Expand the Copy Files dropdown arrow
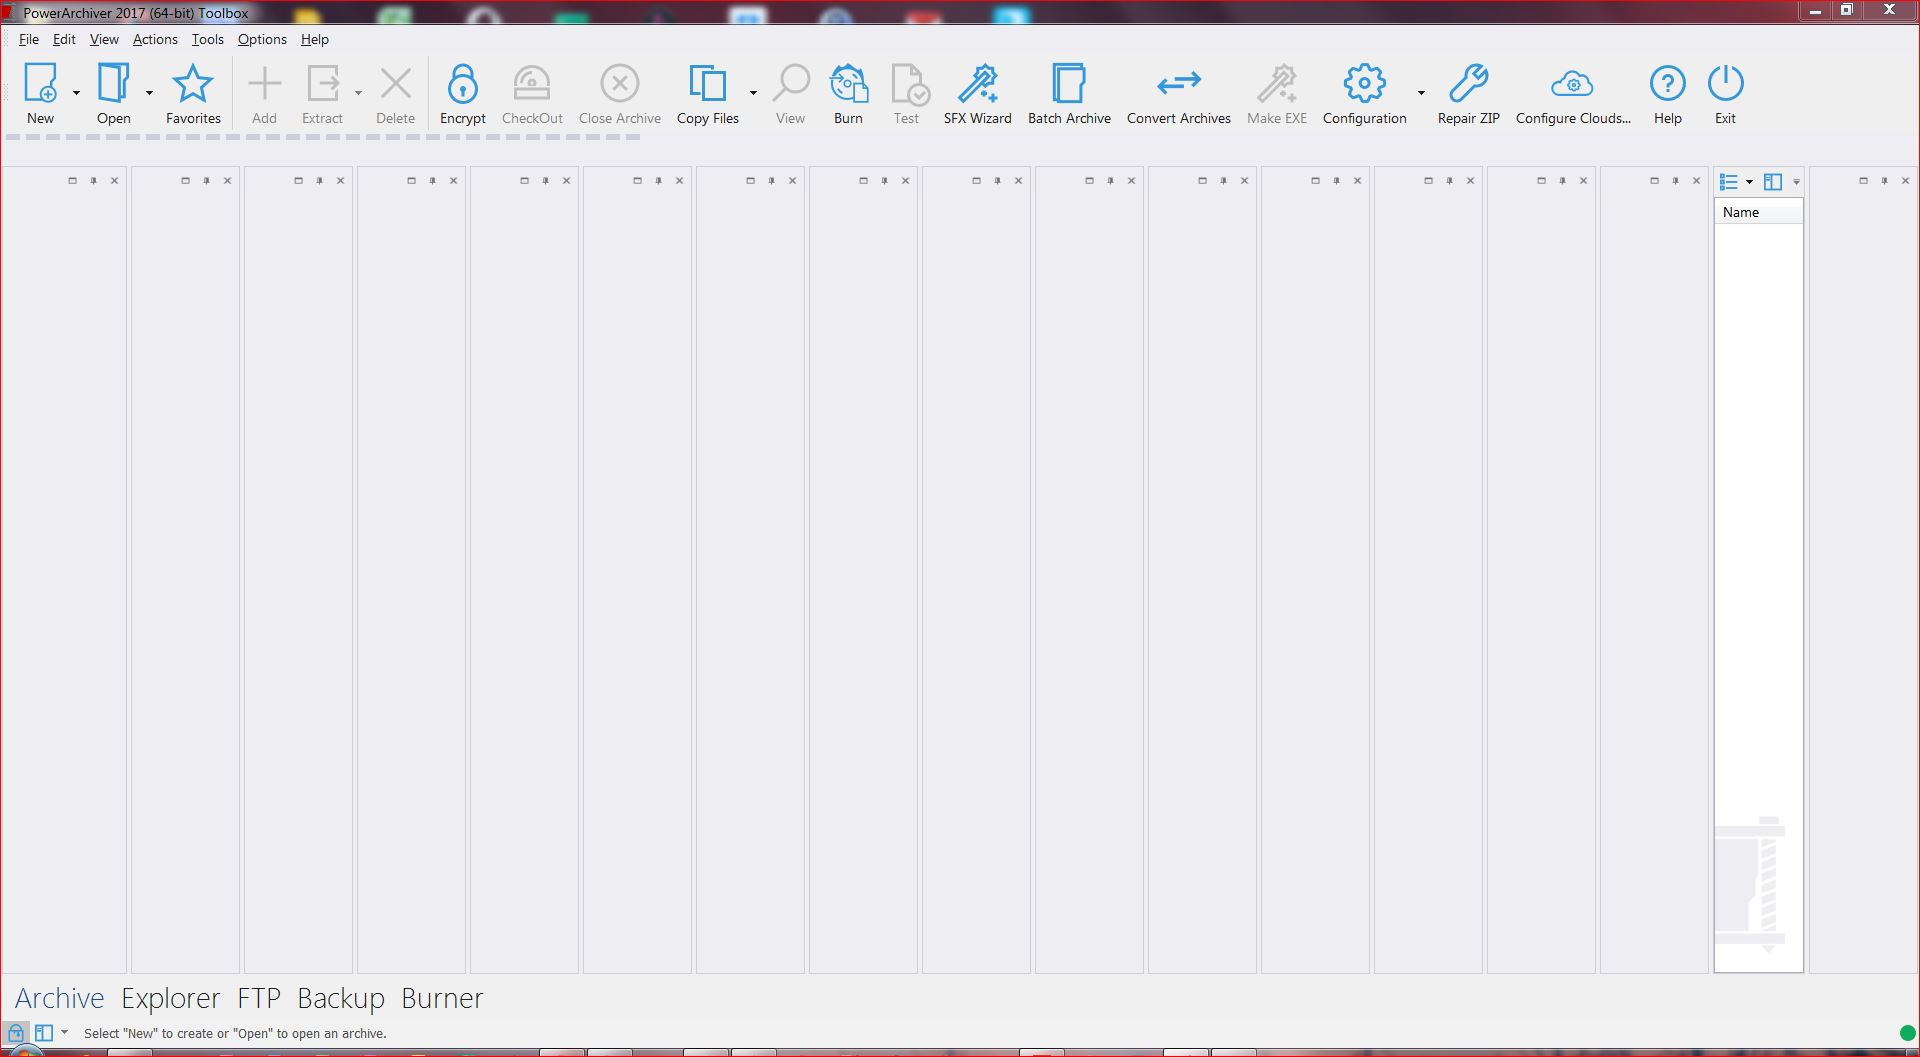This screenshot has height=1057, width=1920. click(x=753, y=93)
